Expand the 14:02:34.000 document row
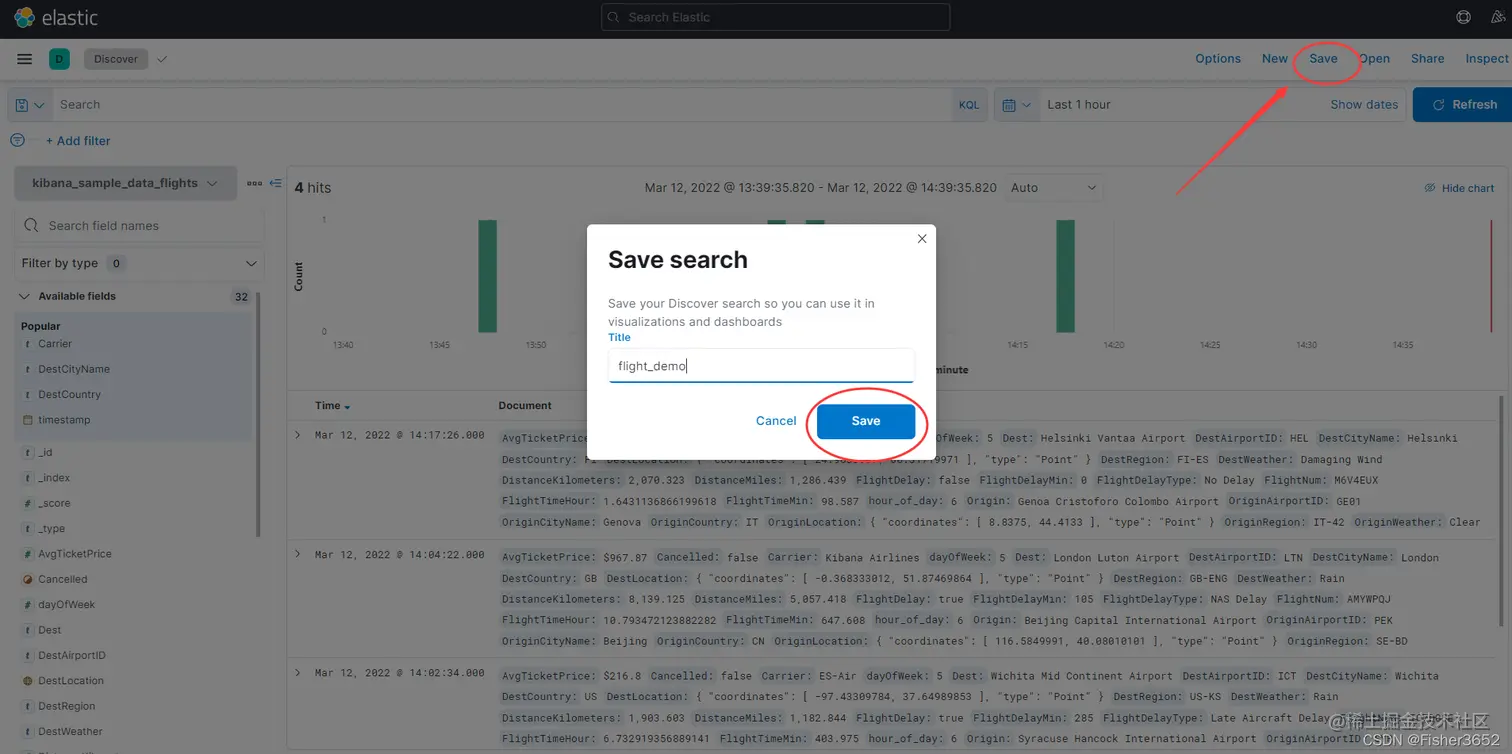This screenshot has height=754, width=1512. 297,673
